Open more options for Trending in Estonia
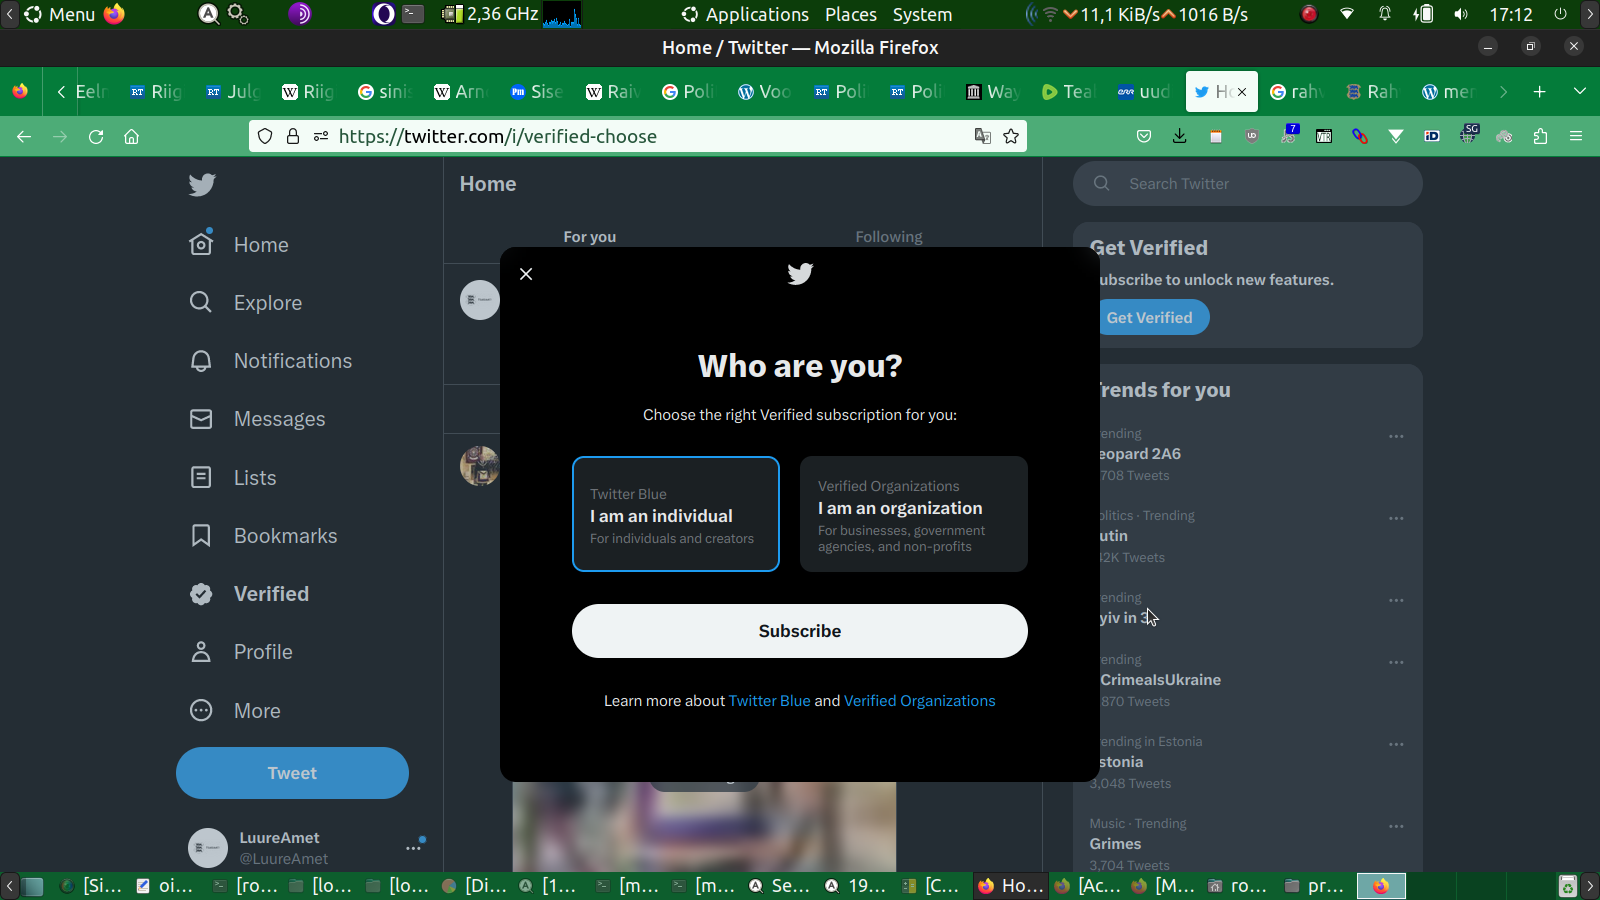The height and width of the screenshot is (900, 1600). coord(1396,744)
